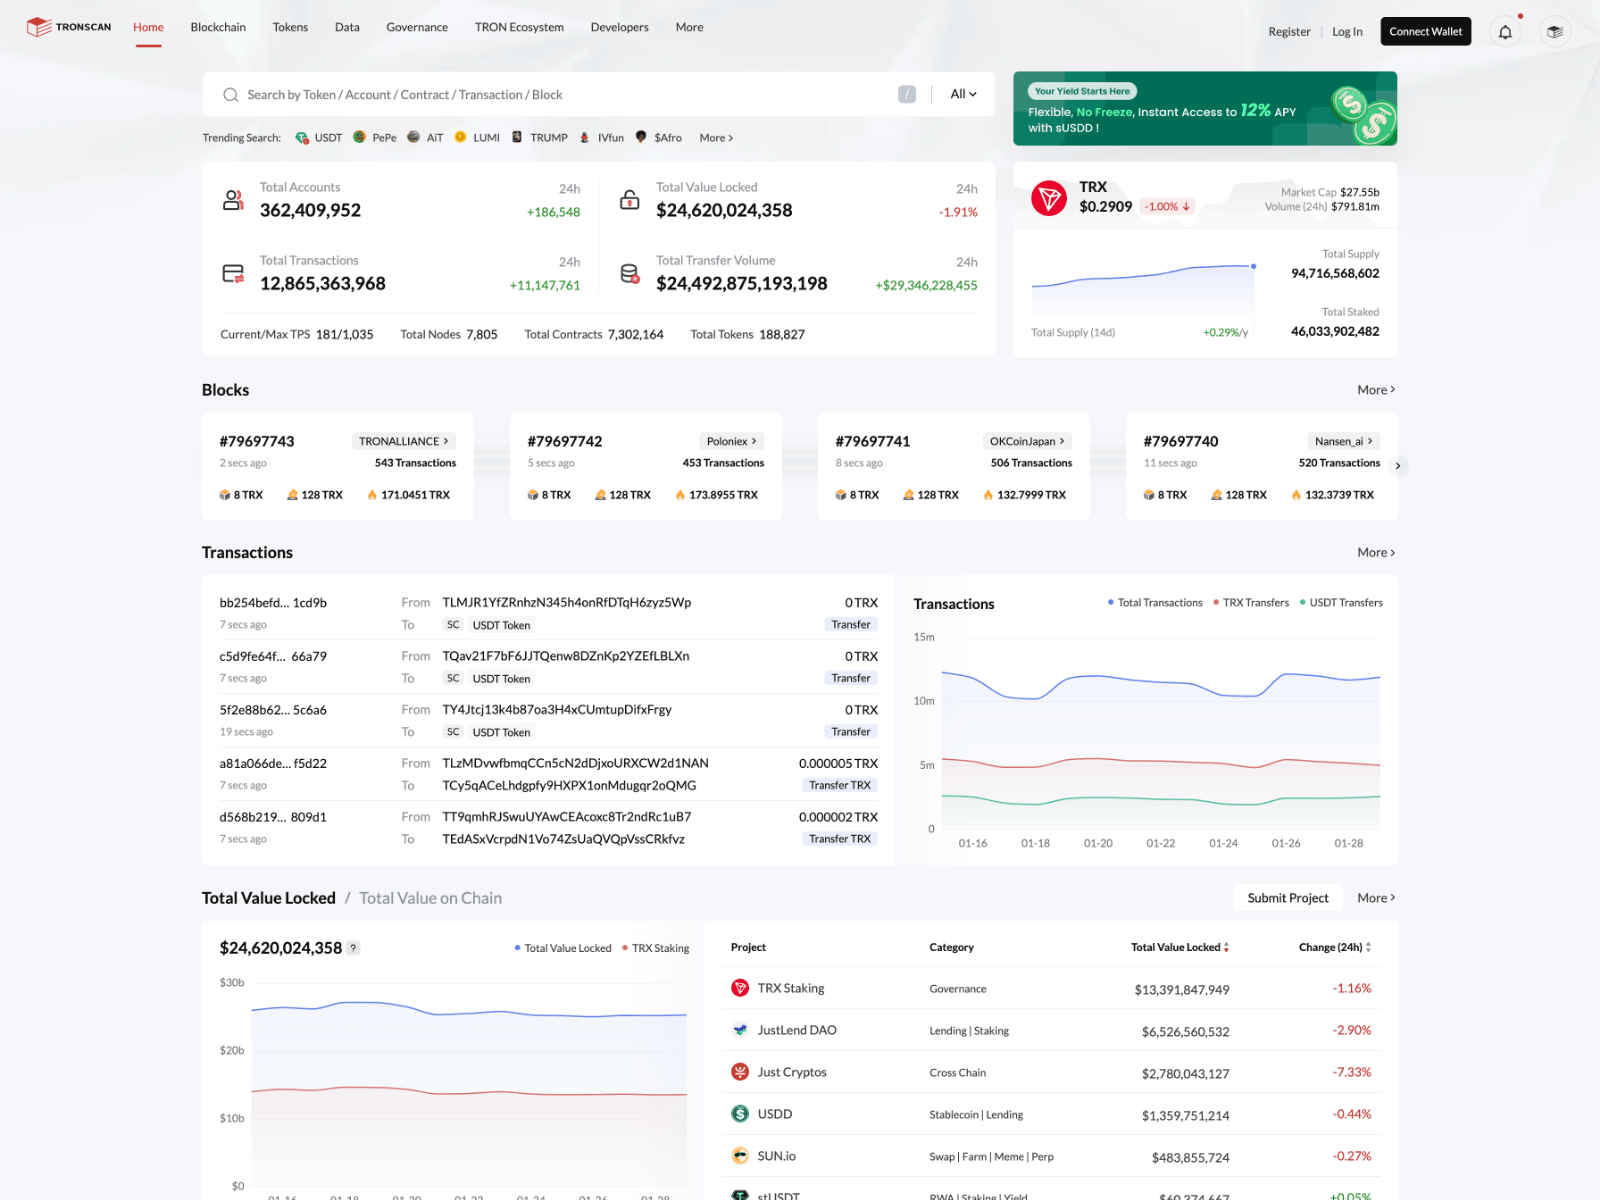Open the notifications bell
The image size is (1600, 1200).
click(x=1505, y=32)
